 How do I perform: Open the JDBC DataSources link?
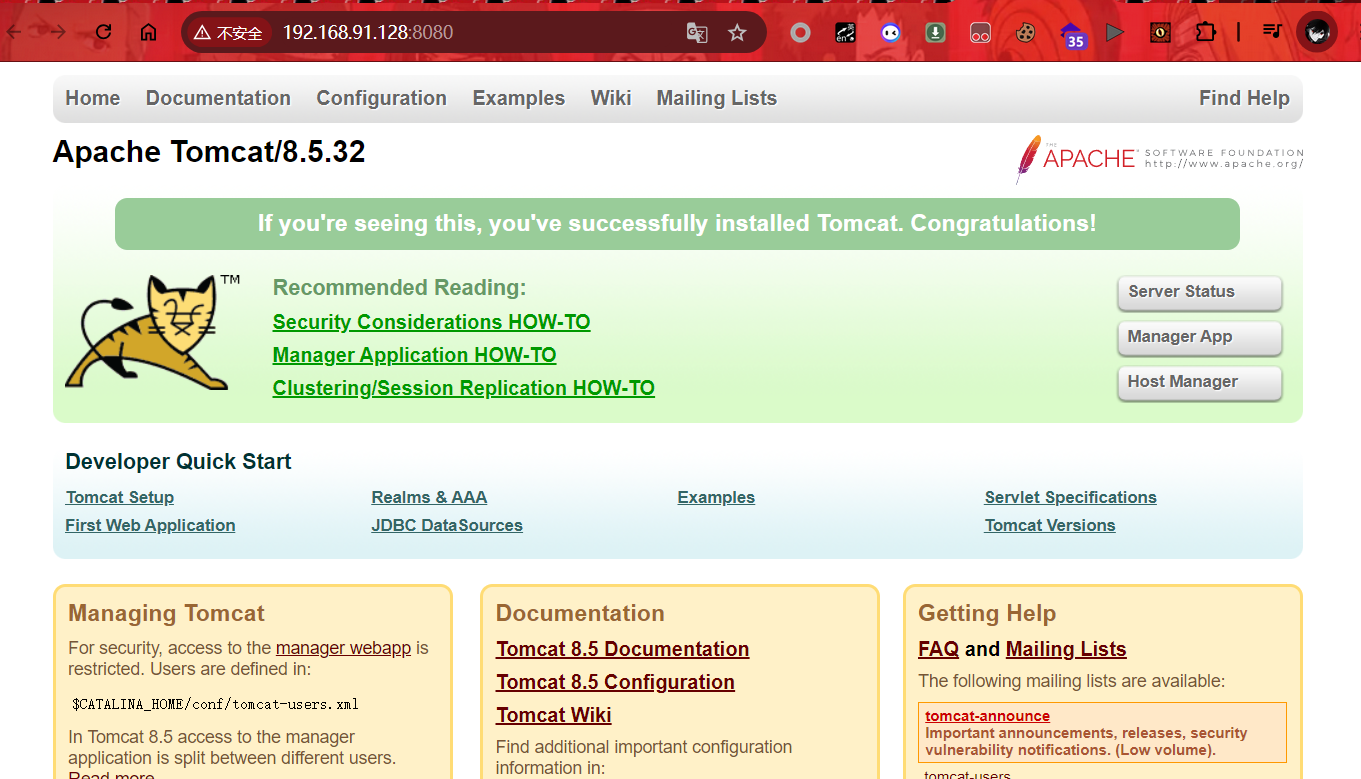pos(447,525)
